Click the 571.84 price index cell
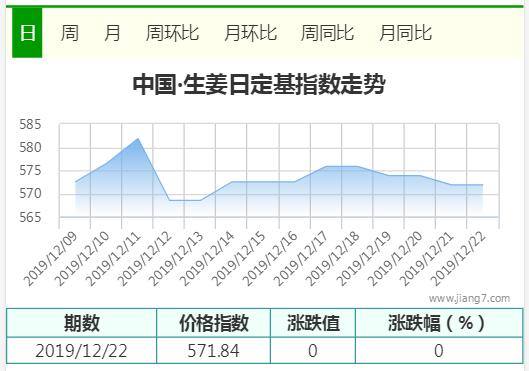This screenshot has width=529, height=371. coord(214,350)
